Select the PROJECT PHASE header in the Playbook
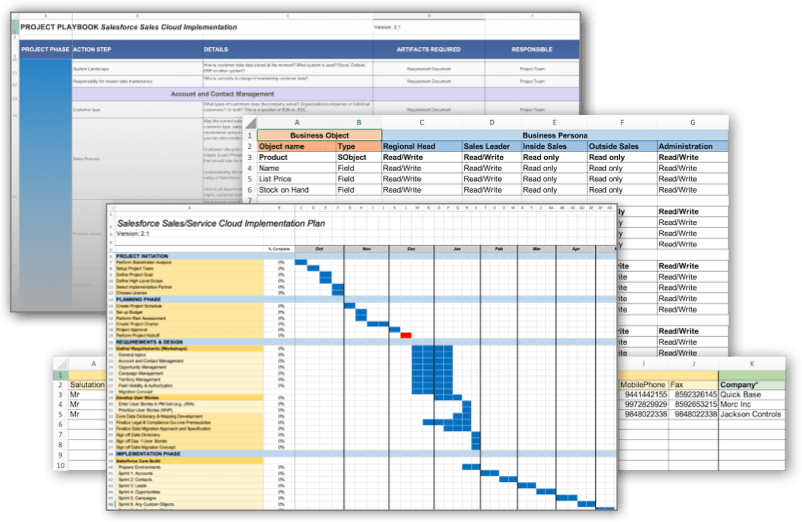802x522 pixels. tap(45, 50)
